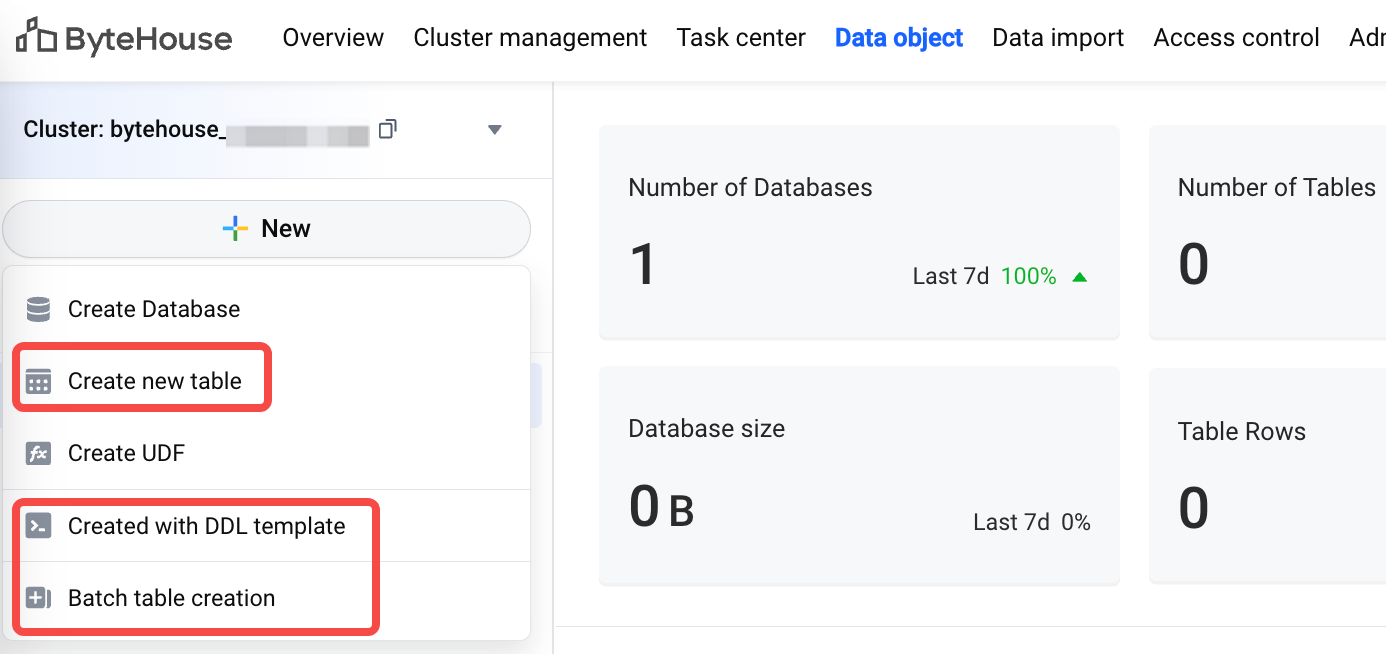Screen dimensions: 1386x654
Task: Click the fx function icon
Action: coord(38,453)
